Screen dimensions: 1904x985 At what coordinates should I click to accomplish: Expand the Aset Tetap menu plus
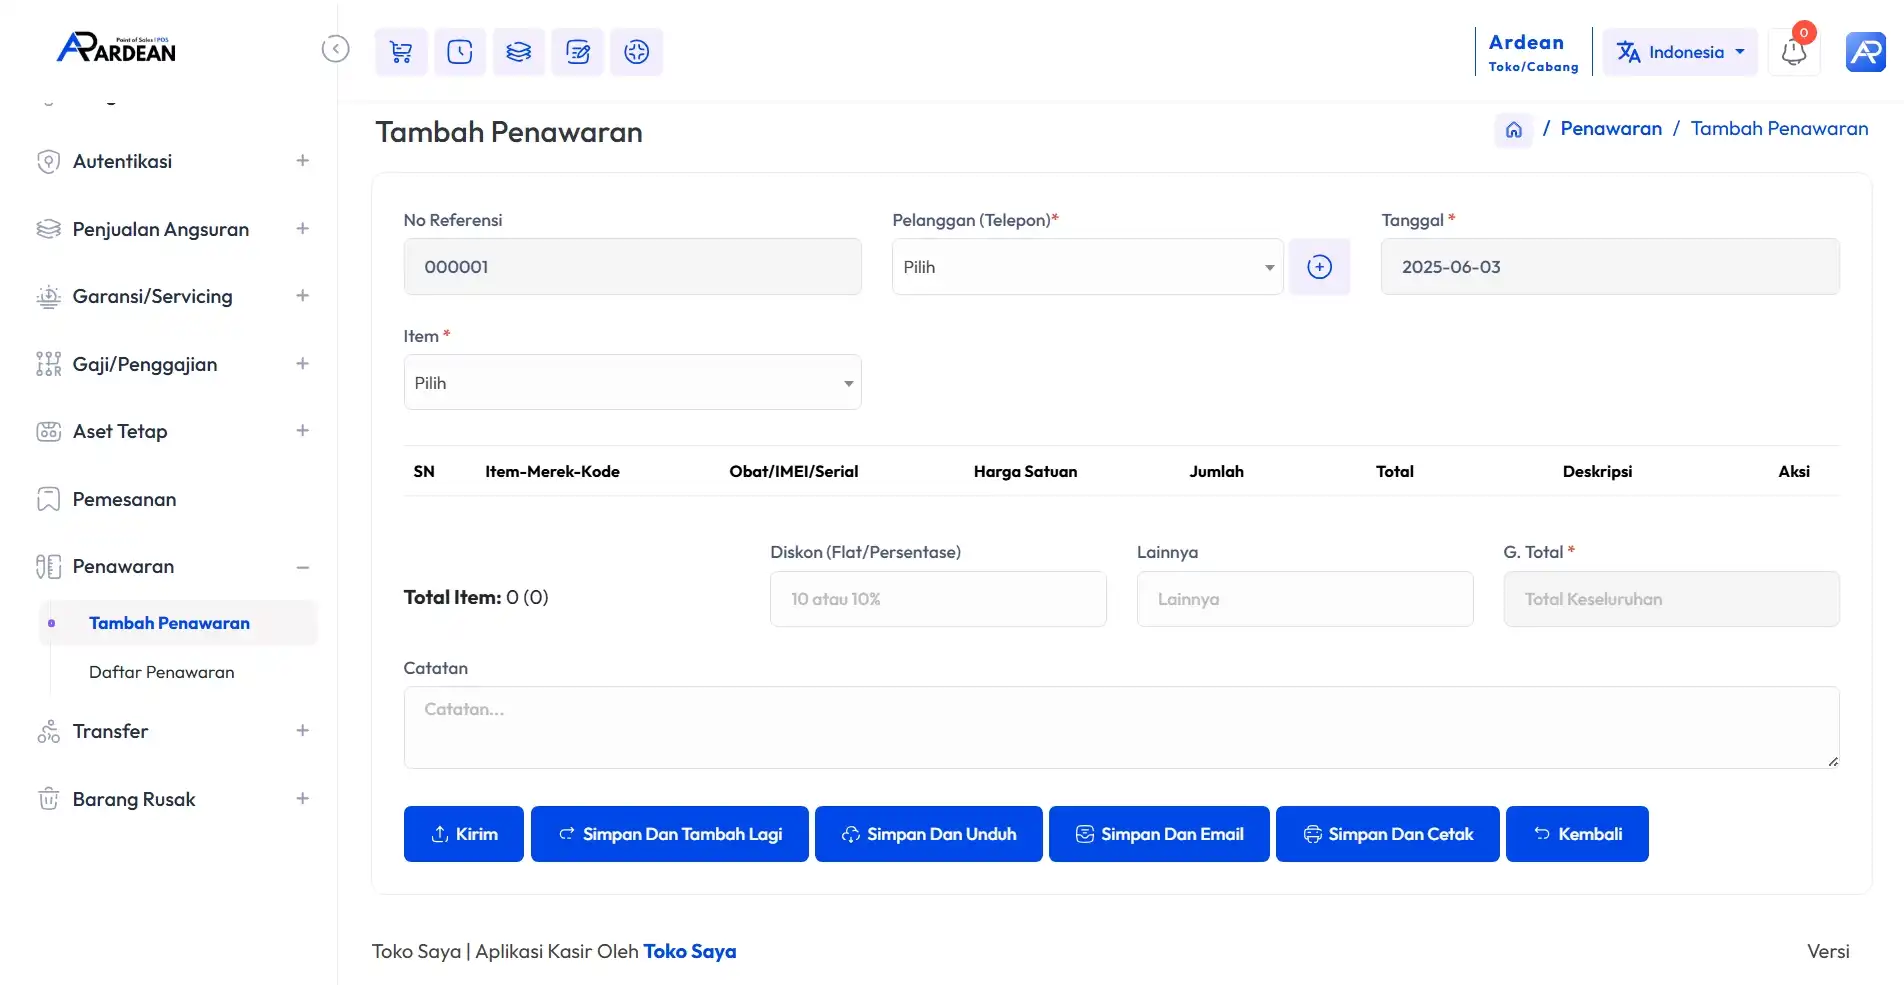(302, 431)
